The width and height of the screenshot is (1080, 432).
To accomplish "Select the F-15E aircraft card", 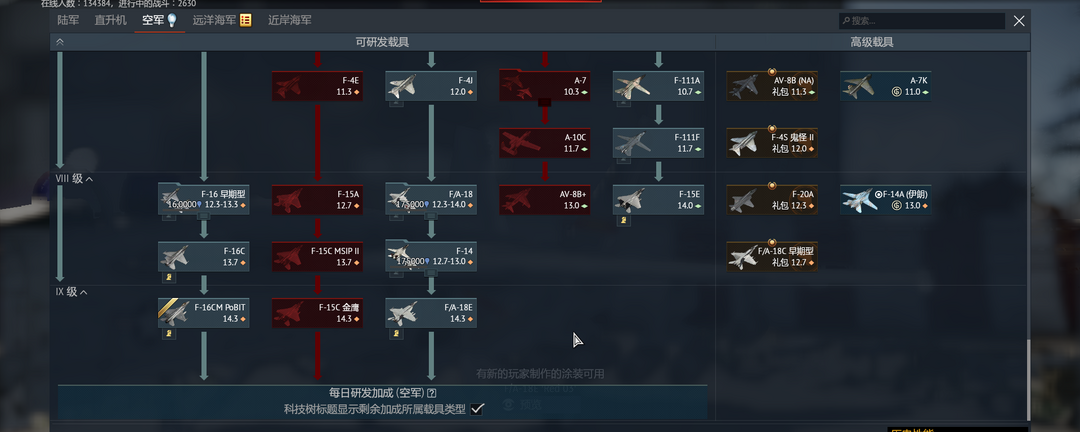I will click(x=658, y=200).
